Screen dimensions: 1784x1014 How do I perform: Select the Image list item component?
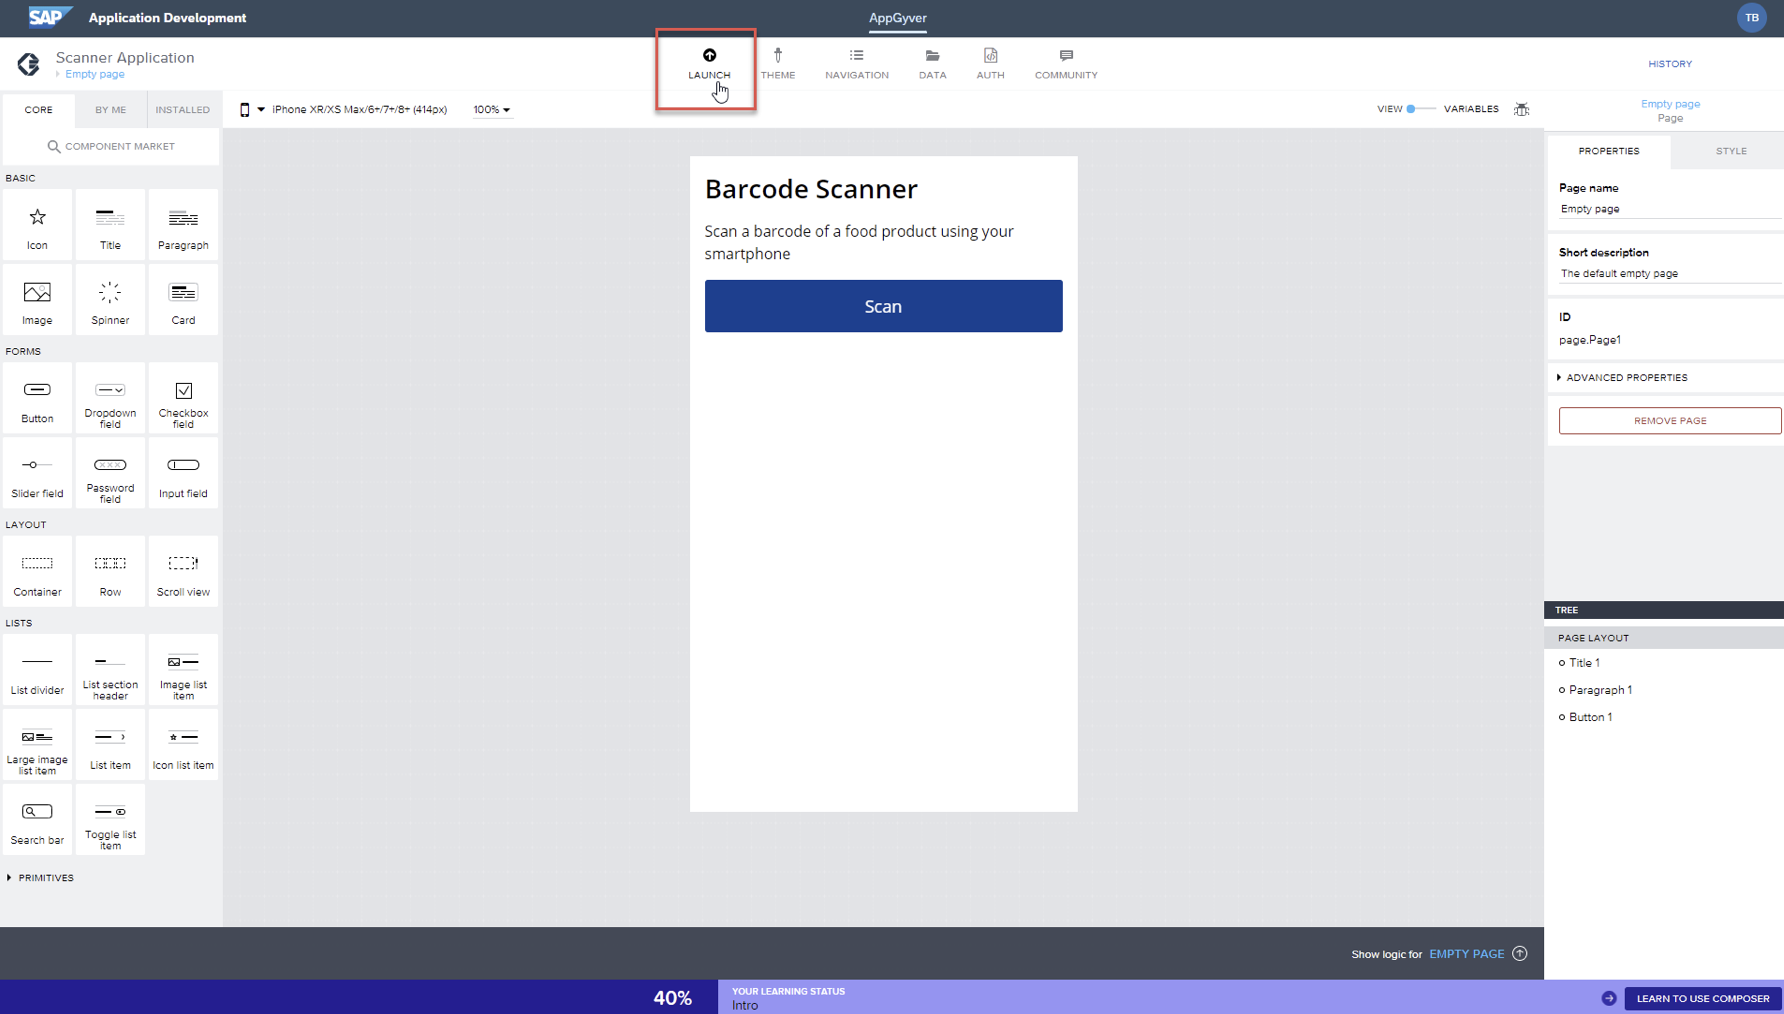(183, 670)
